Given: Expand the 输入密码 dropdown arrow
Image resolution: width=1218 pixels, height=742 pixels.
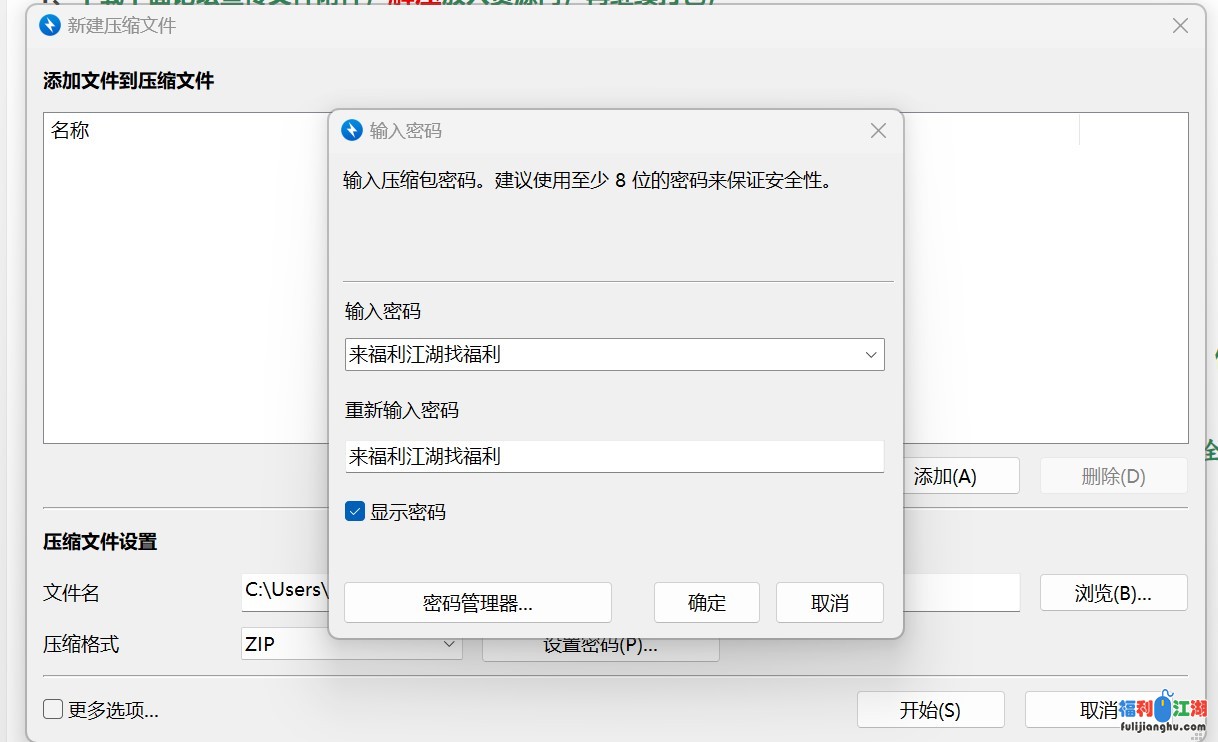Looking at the screenshot, I should pos(871,355).
